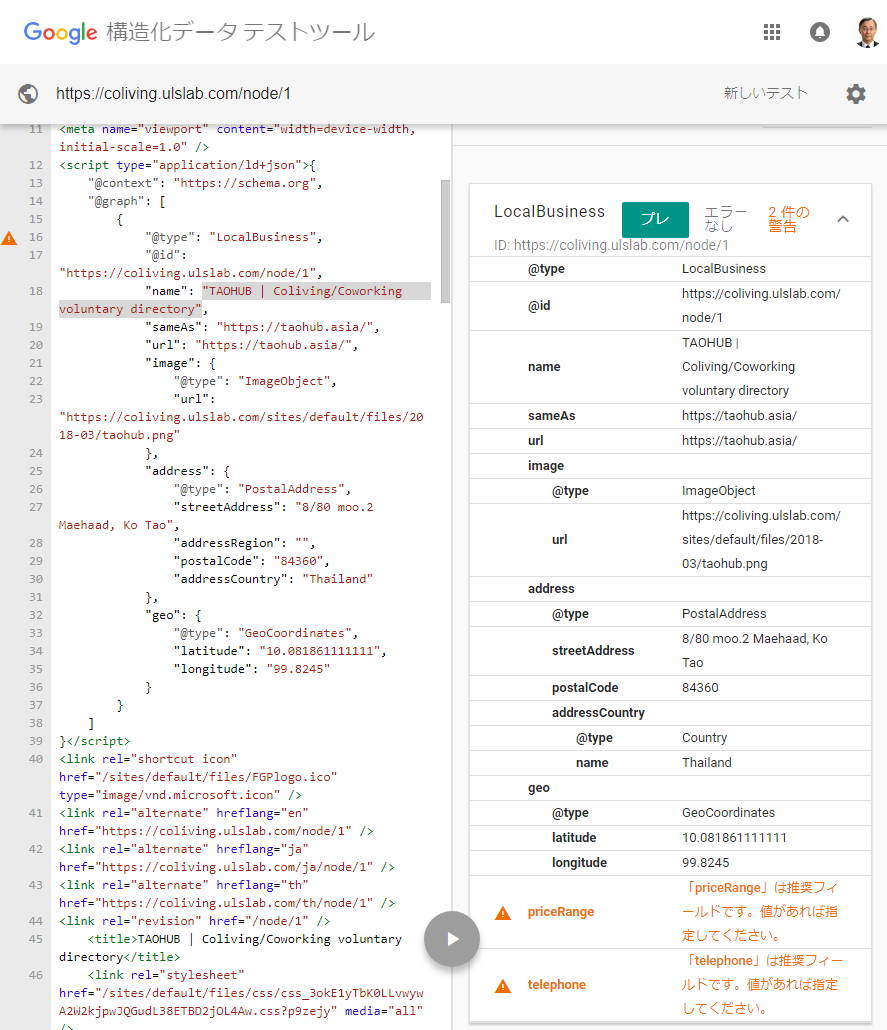Screen dimensions: 887x1030
Task: Select the priceRange warning label
Action: (x=560, y=912)
